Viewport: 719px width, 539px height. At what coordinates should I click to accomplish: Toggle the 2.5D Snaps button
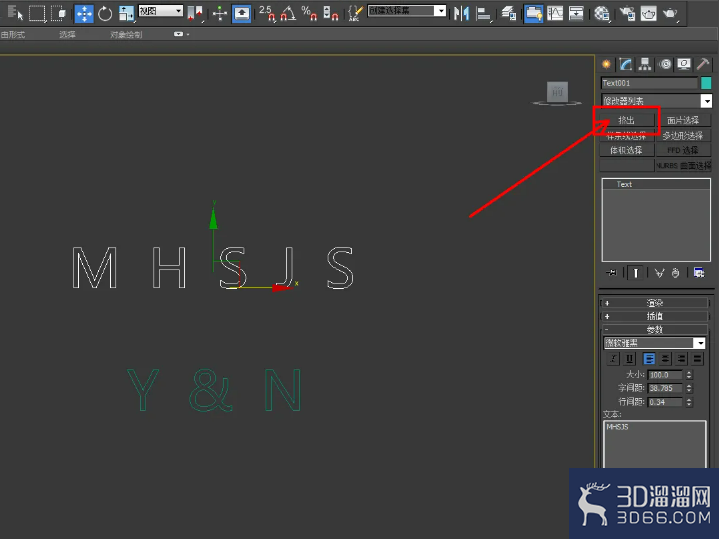[x=267, y=13]
